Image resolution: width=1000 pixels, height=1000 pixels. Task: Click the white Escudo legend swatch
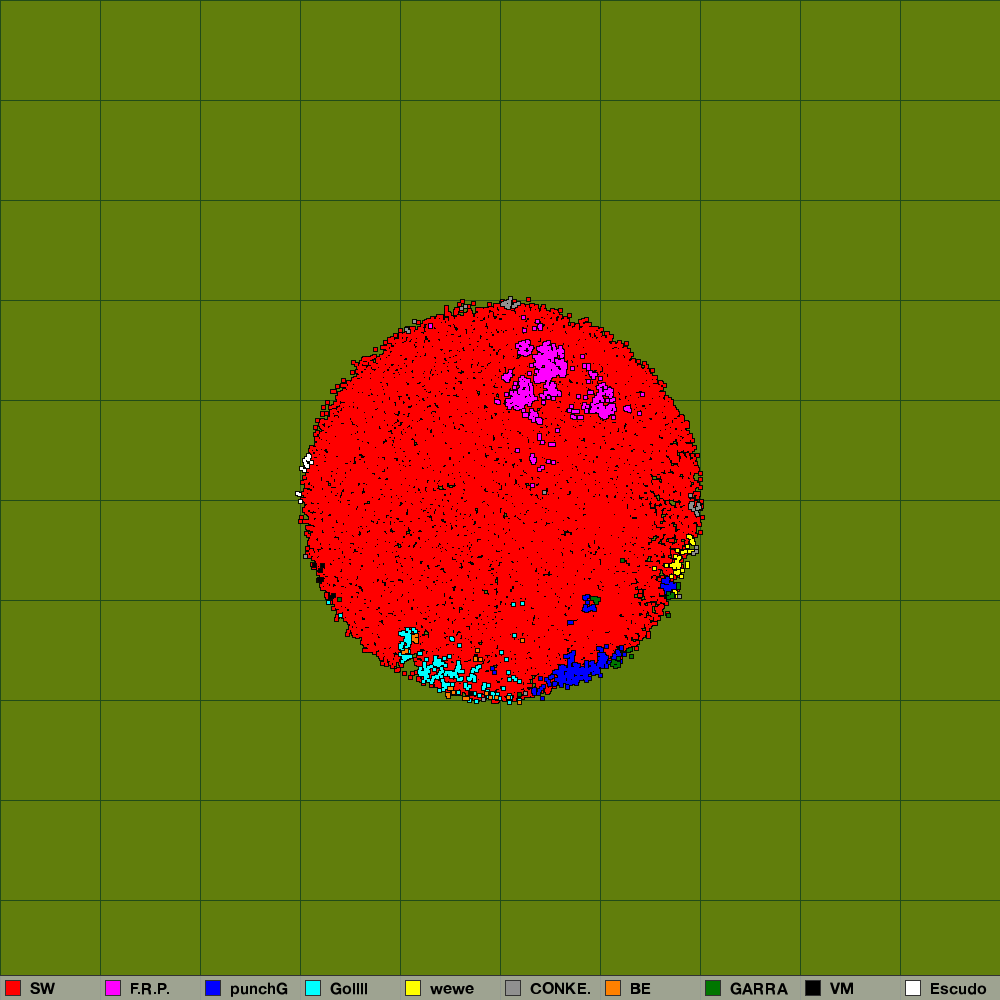pyautogui.click(x=913, y=988)
